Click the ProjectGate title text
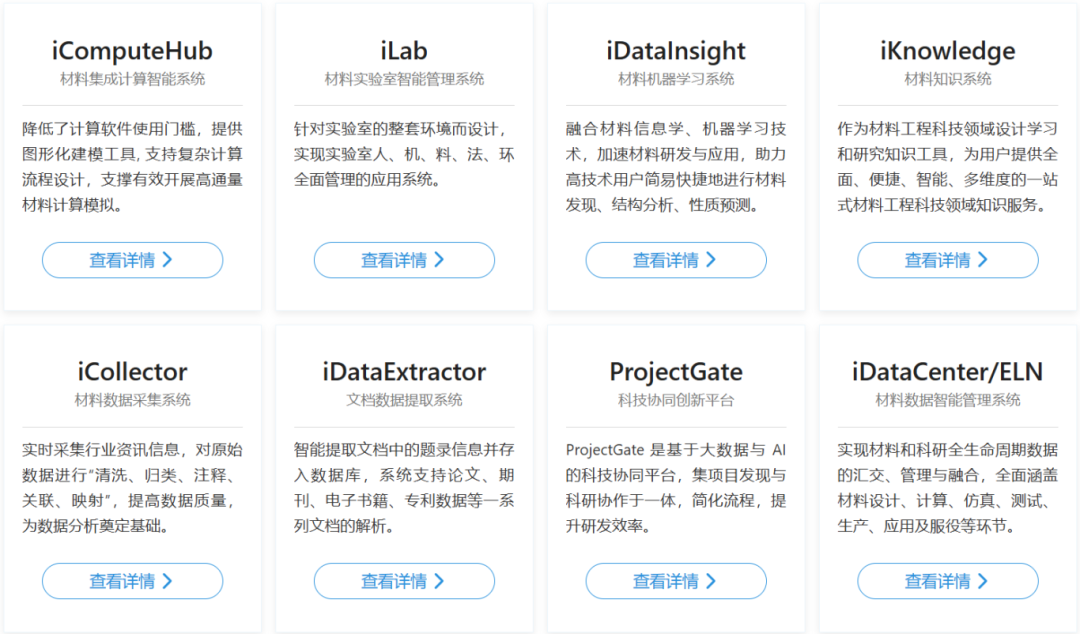1080x634 pixels. pos(676,372)
